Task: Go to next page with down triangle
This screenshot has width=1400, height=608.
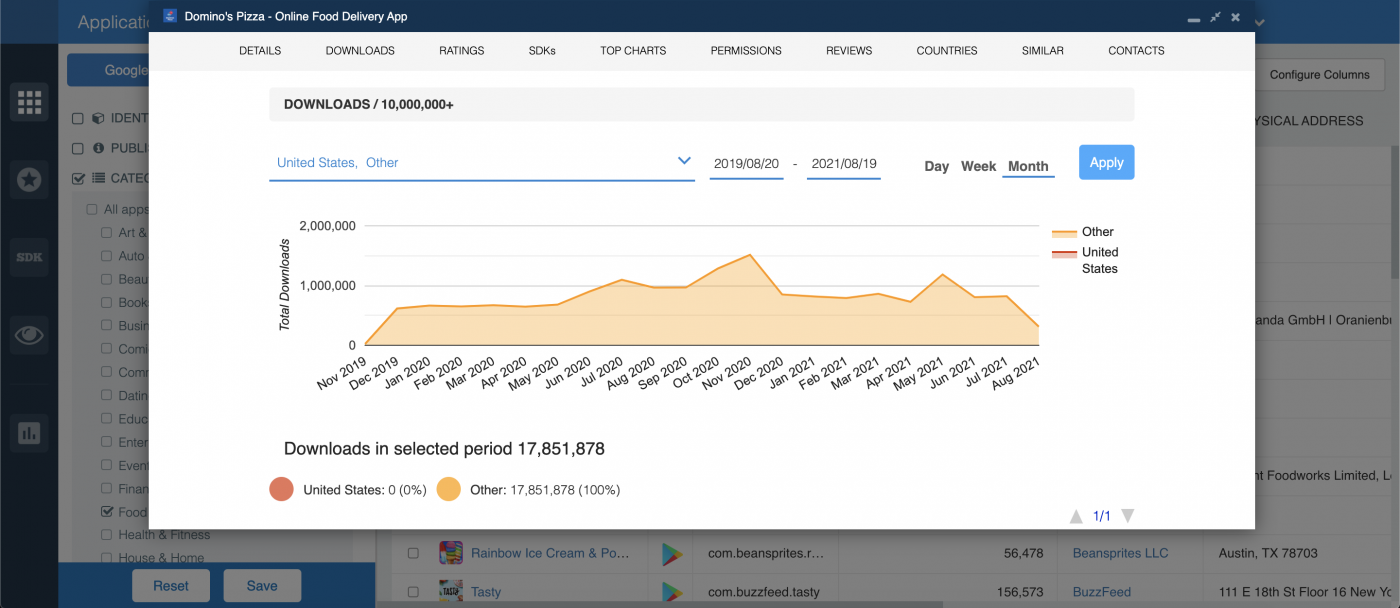Action: (x=1127, y=516)
